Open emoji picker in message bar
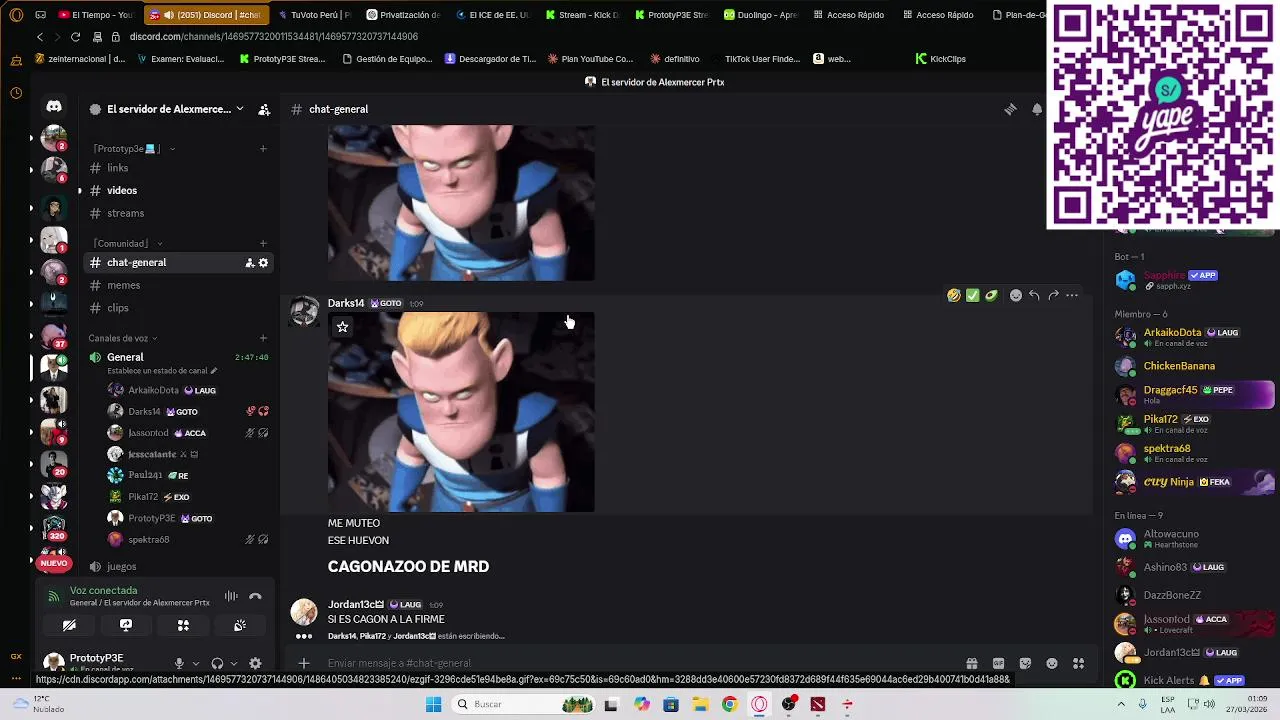This screenshot has height=720, width=1280. coord(1052,663)
